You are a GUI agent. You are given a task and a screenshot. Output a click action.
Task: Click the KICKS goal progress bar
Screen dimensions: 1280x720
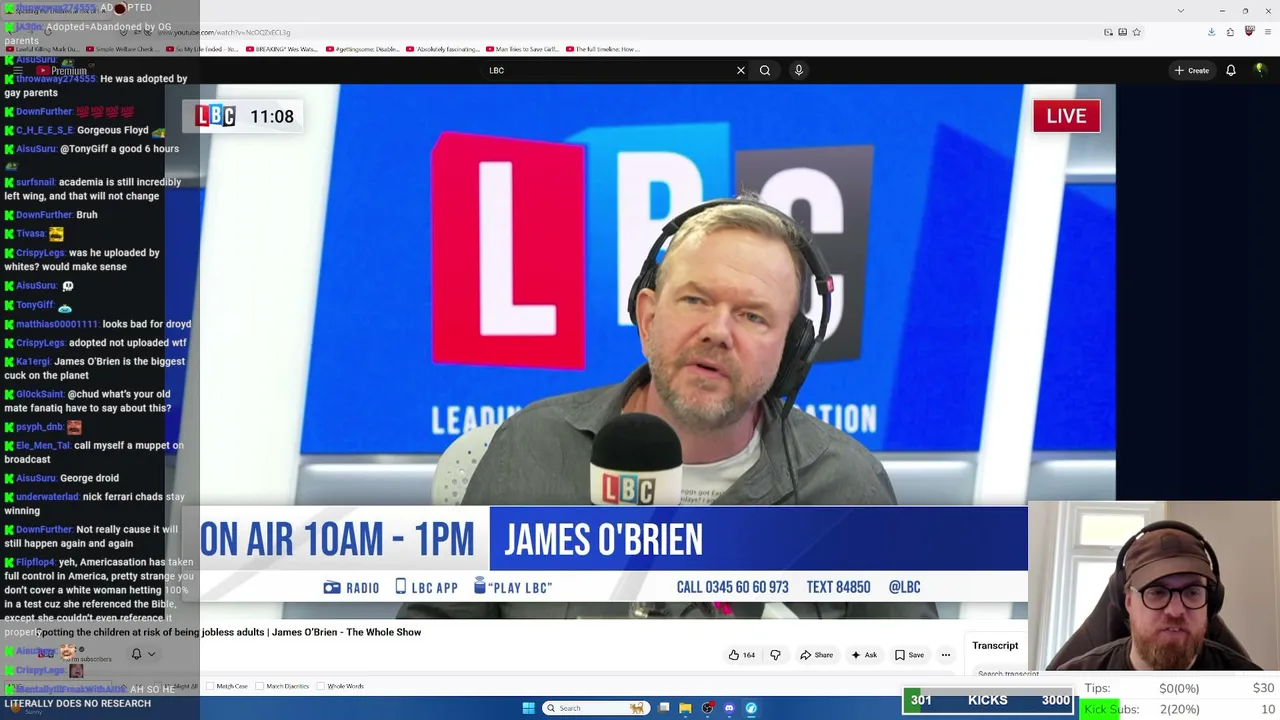click(988, 700)
